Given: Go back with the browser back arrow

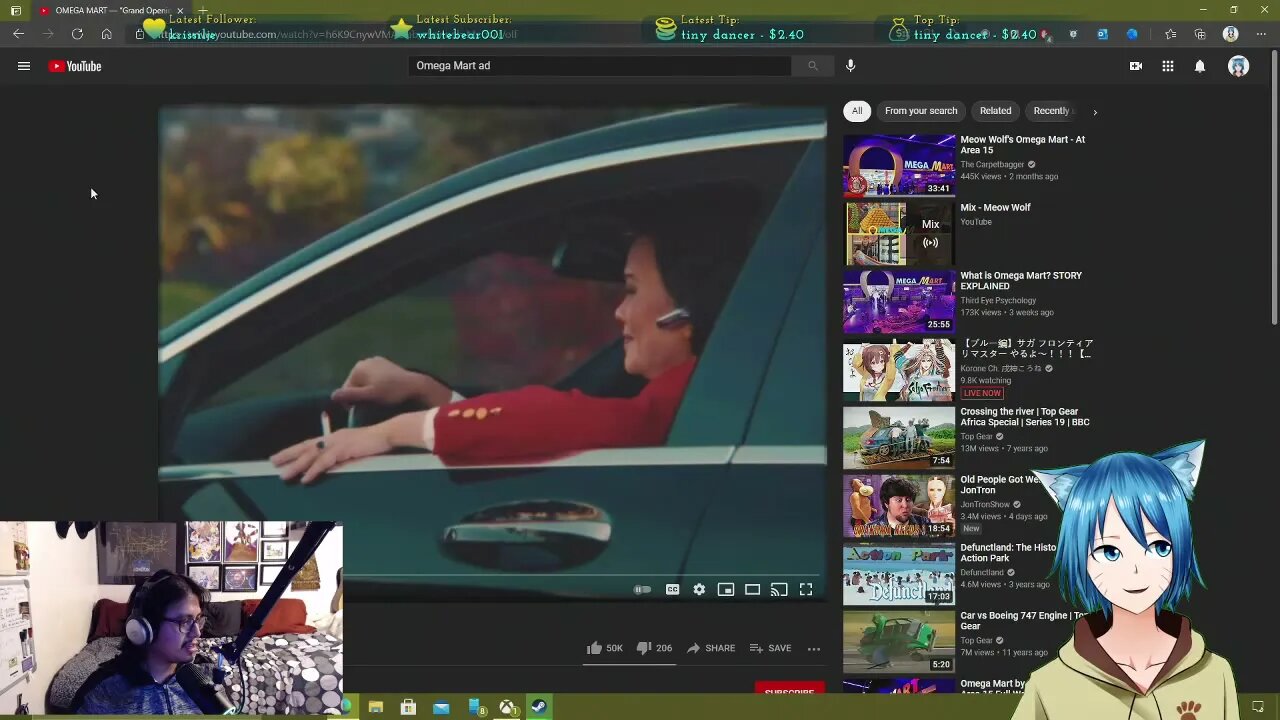Looking at the screenshot, I should coord(18,34).
